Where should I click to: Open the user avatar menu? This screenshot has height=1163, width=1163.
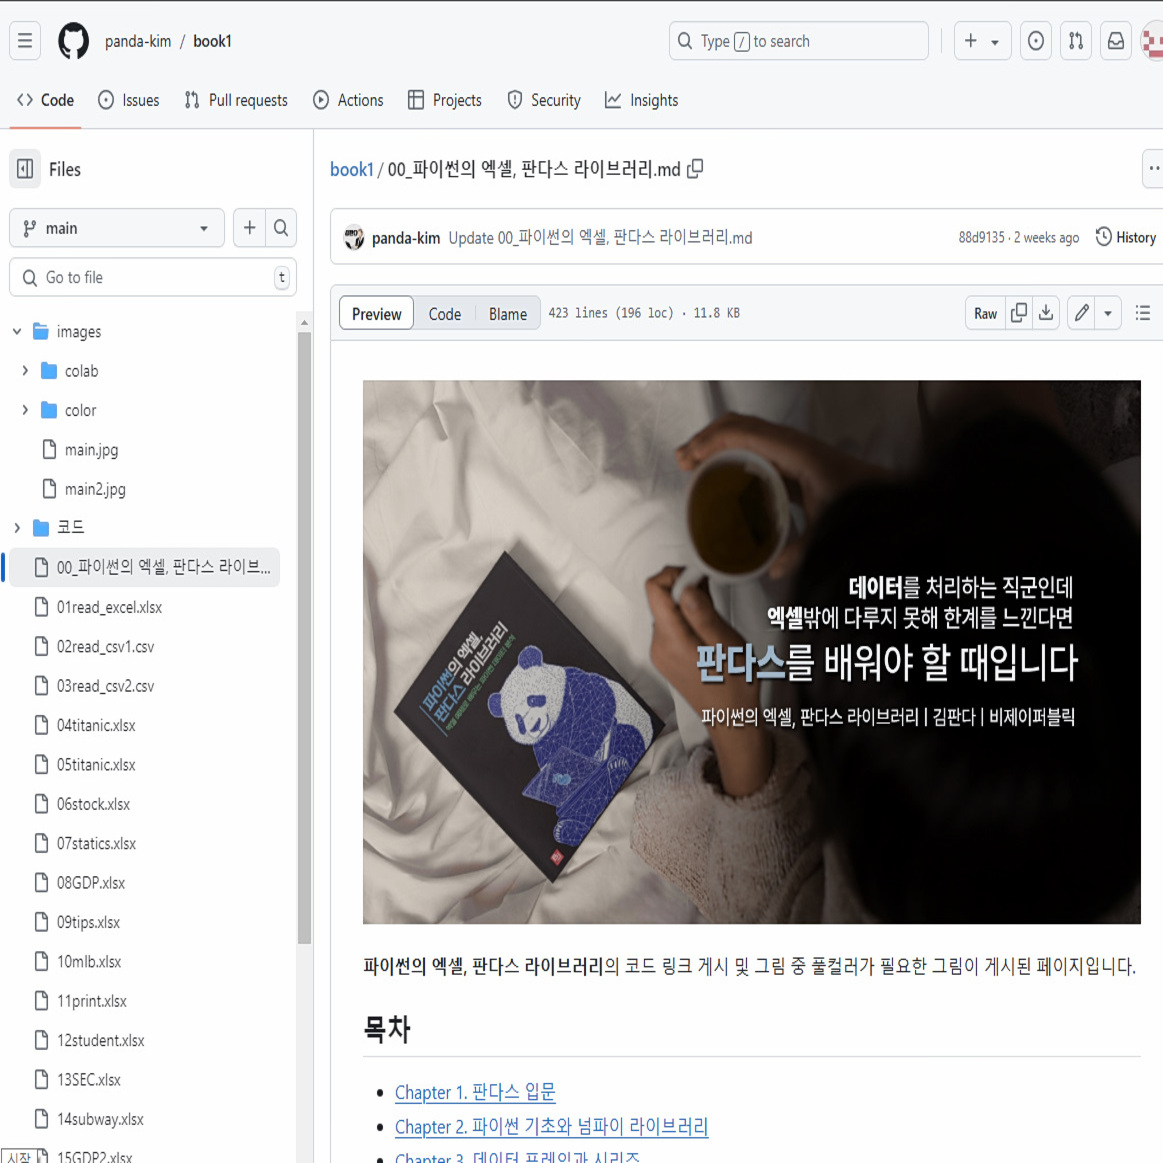pos(1152,41)
